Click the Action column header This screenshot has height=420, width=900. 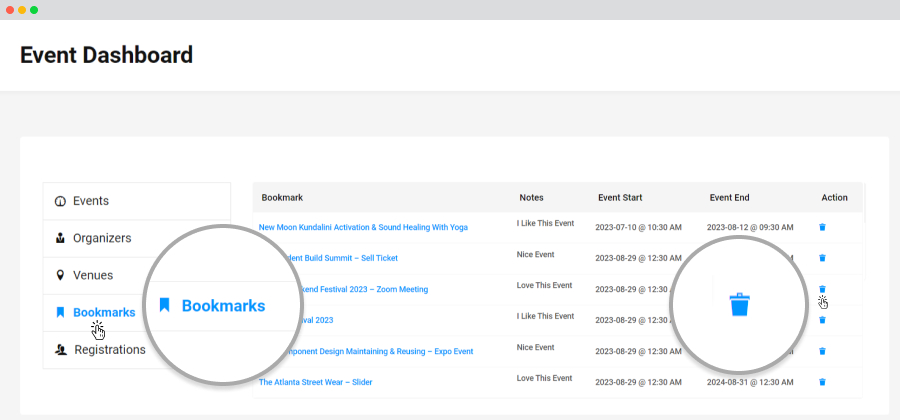tap(835, 197)
